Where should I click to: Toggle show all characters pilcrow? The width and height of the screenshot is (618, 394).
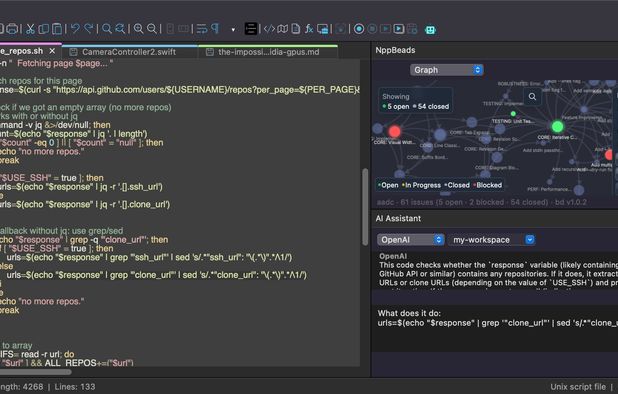(x=215, y=29)
